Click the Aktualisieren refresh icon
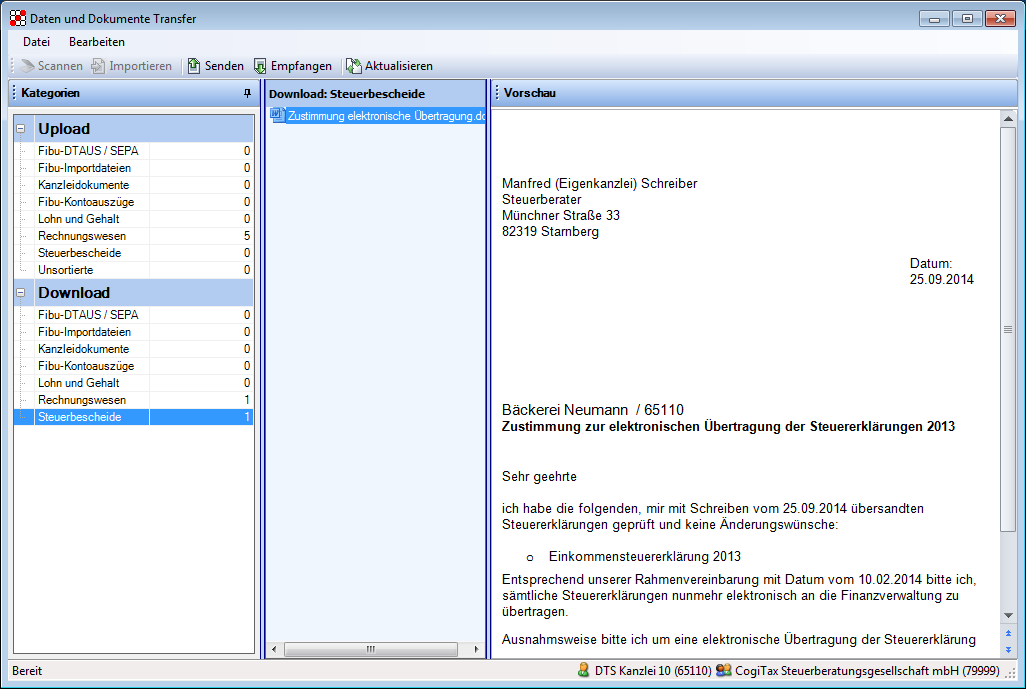 [x=352, y=65]
